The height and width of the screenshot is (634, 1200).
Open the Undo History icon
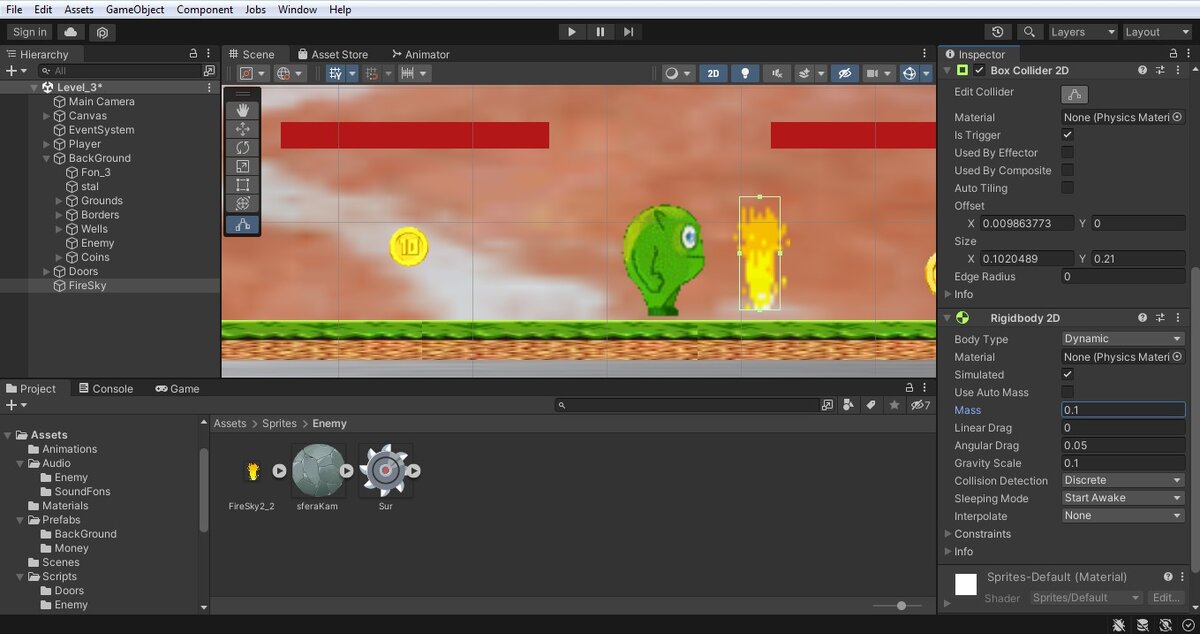(x=998, y=32)
